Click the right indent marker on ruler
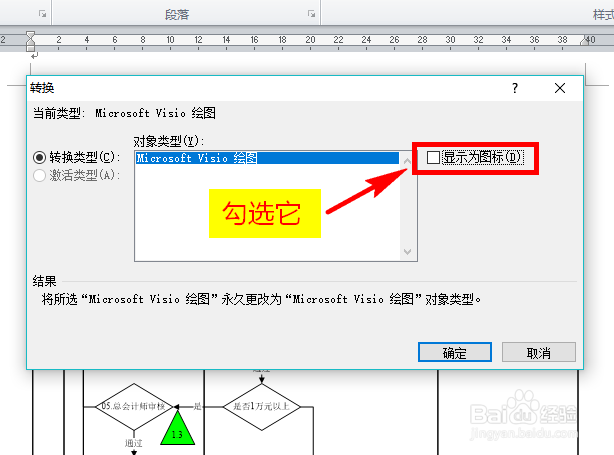The height and width of the screenshot is (455, 614). coord(585,41)
